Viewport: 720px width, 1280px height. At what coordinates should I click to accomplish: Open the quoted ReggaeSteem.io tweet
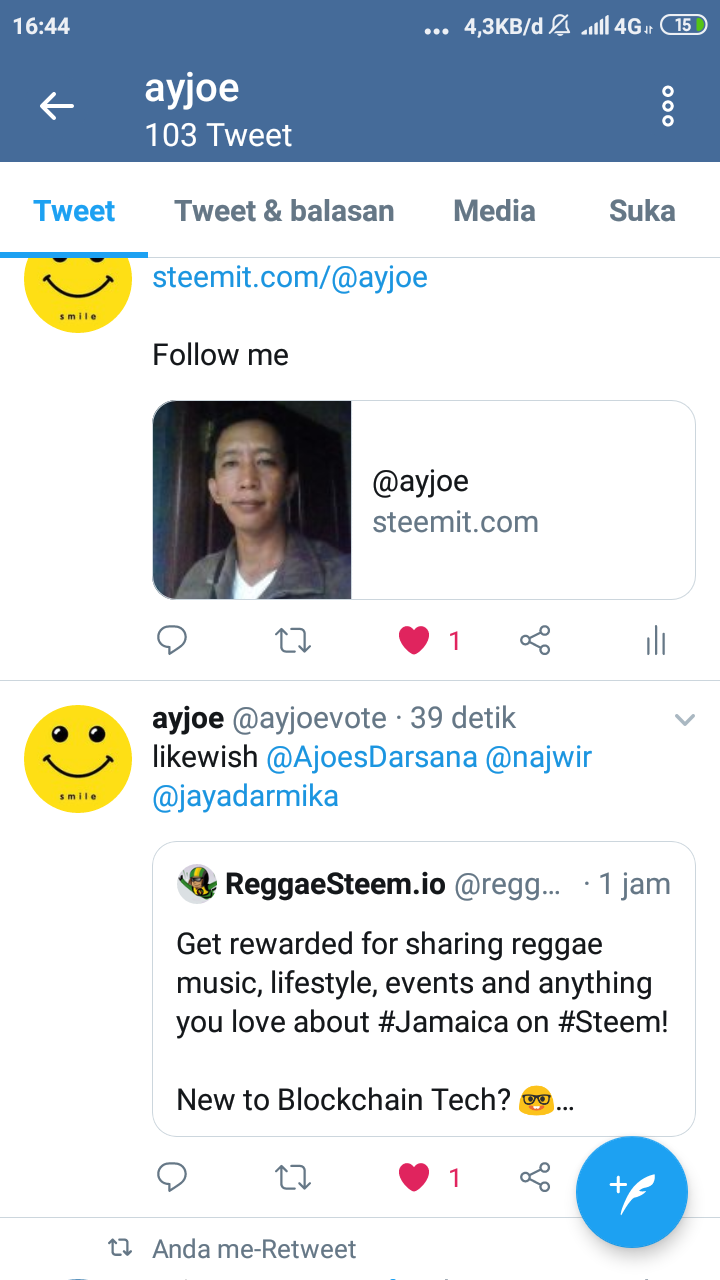click(x=423, y=988)
